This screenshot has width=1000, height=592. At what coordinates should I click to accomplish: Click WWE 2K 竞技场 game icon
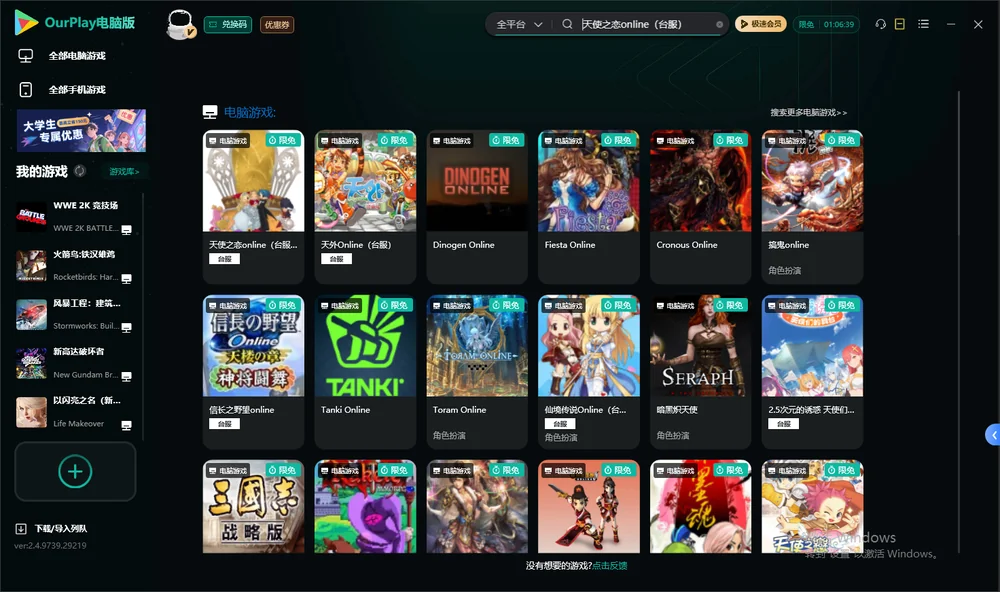click(x=31, y=216)
